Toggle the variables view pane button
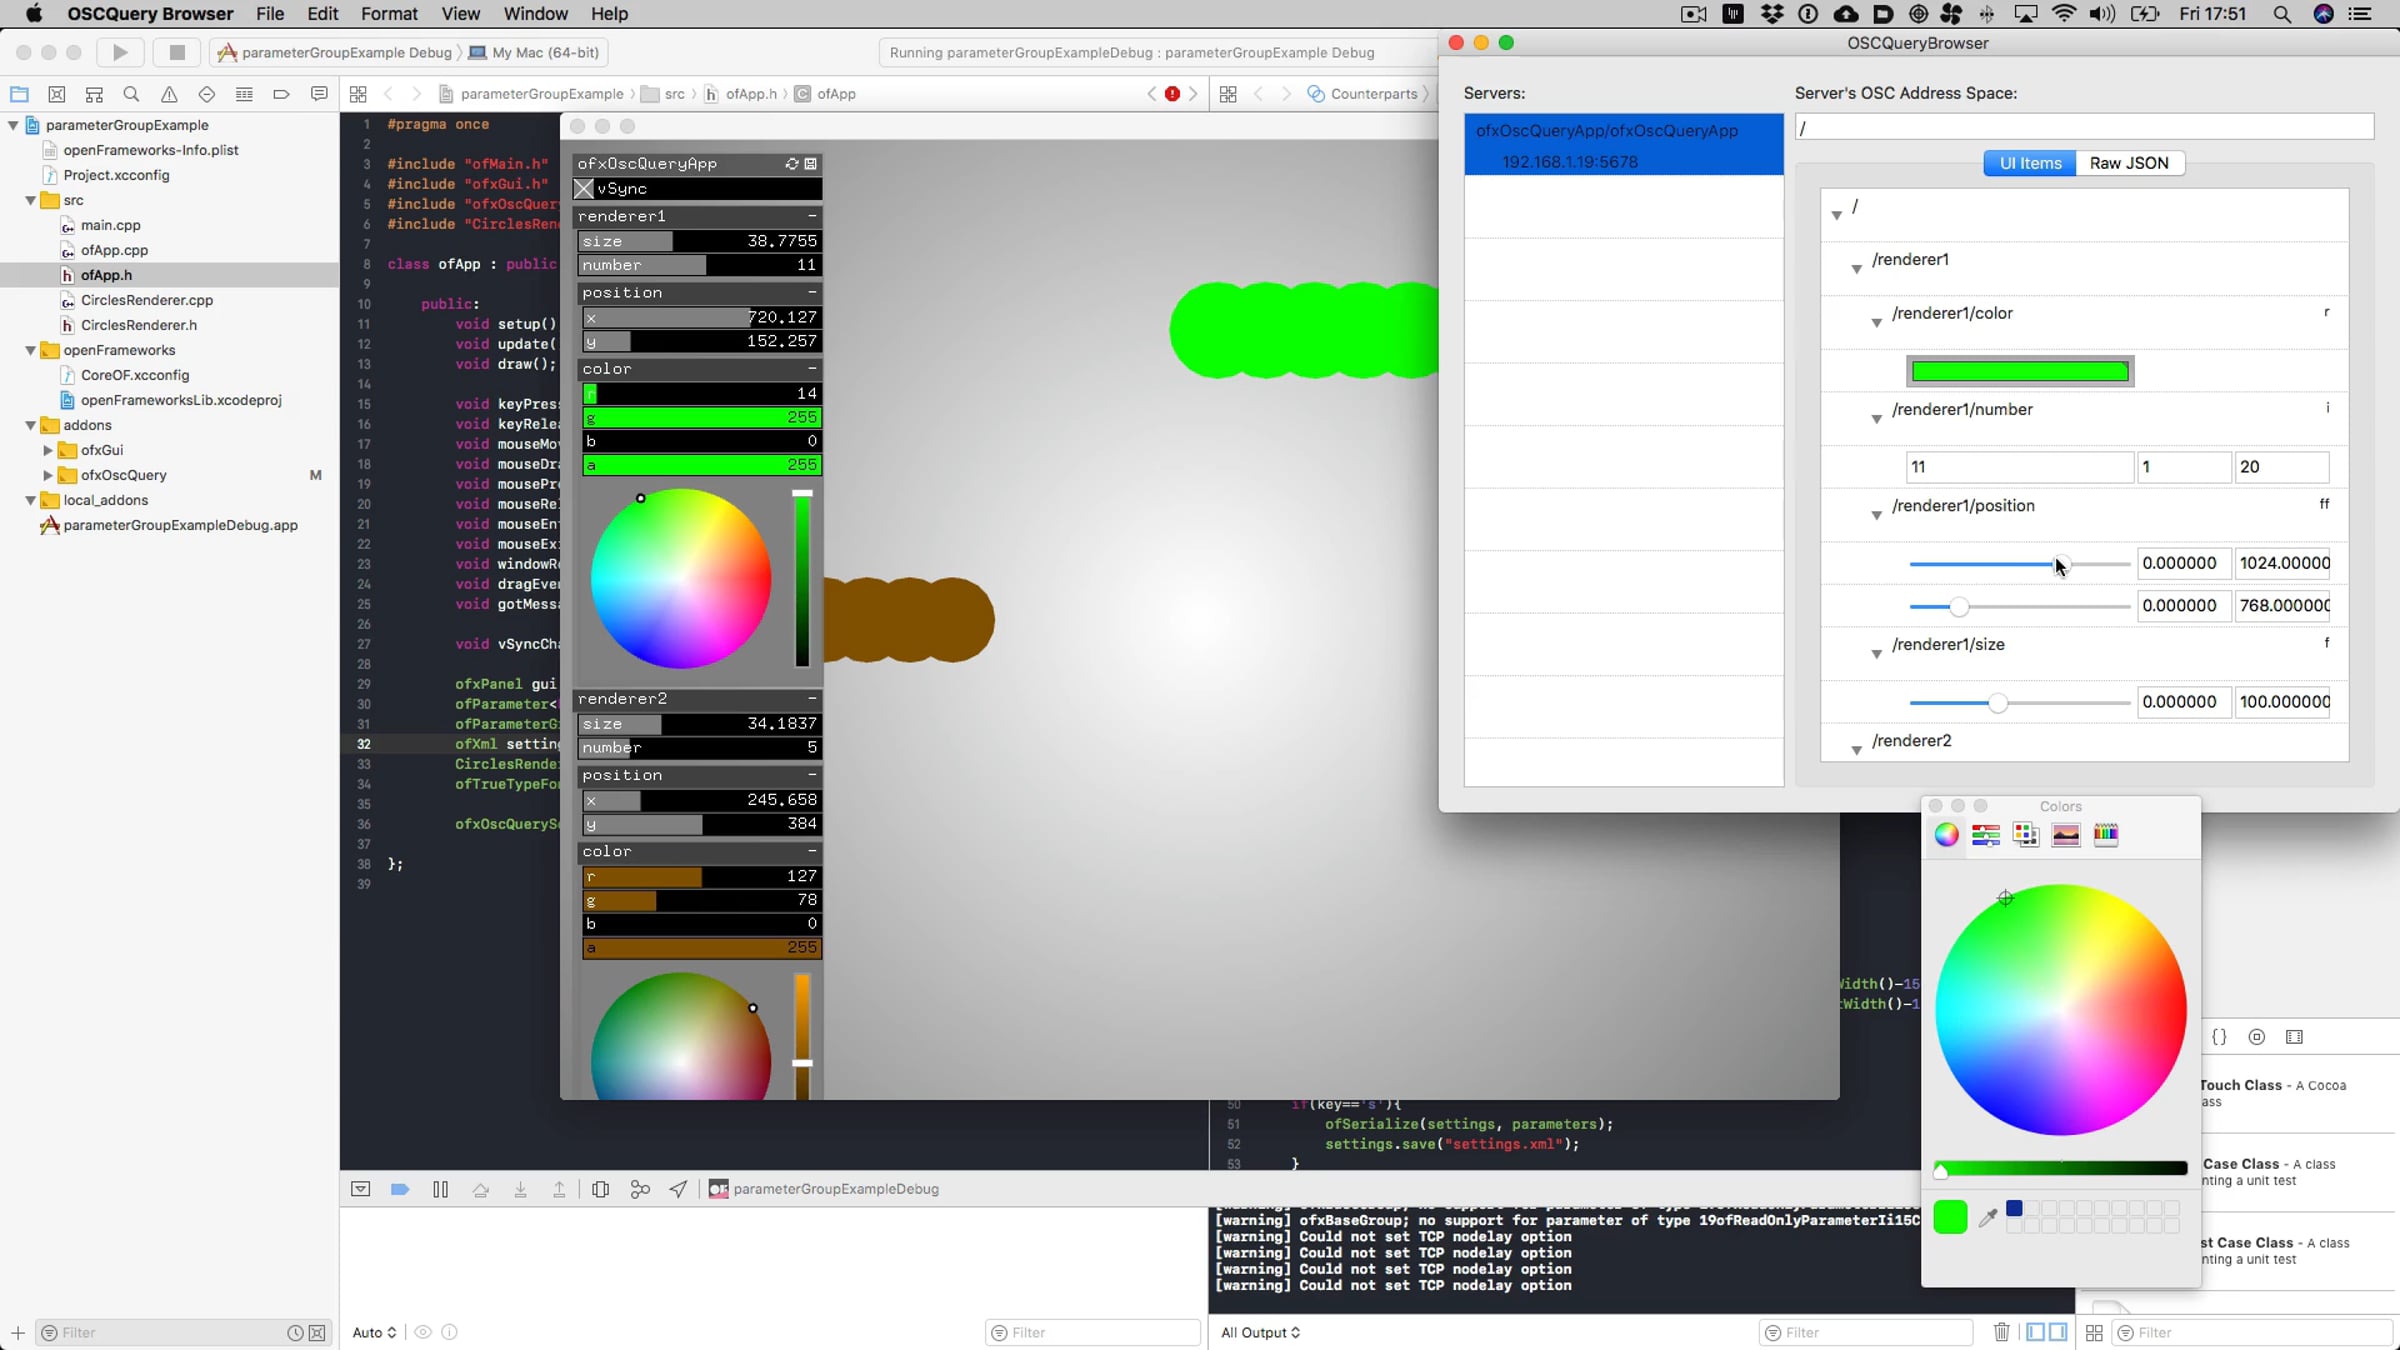This screenshot has height=1350, width=2400. click(x=2035, y=1332)
